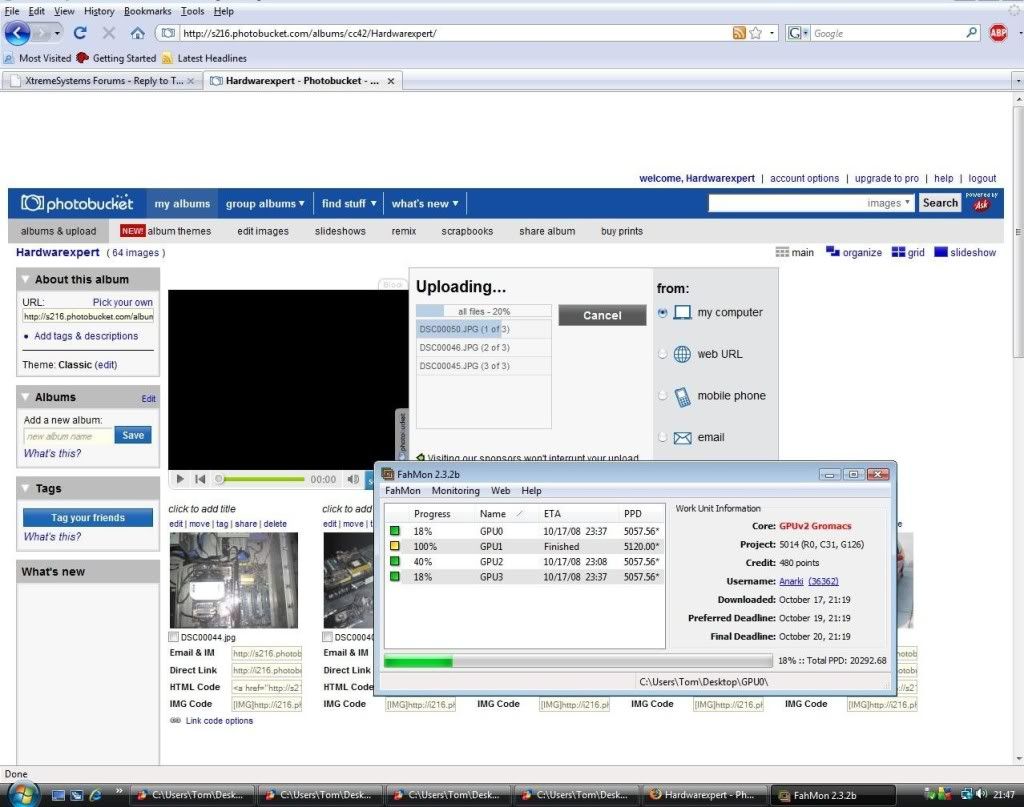Check the DSC00044.jpg image checkbox

tap(174, 637)
